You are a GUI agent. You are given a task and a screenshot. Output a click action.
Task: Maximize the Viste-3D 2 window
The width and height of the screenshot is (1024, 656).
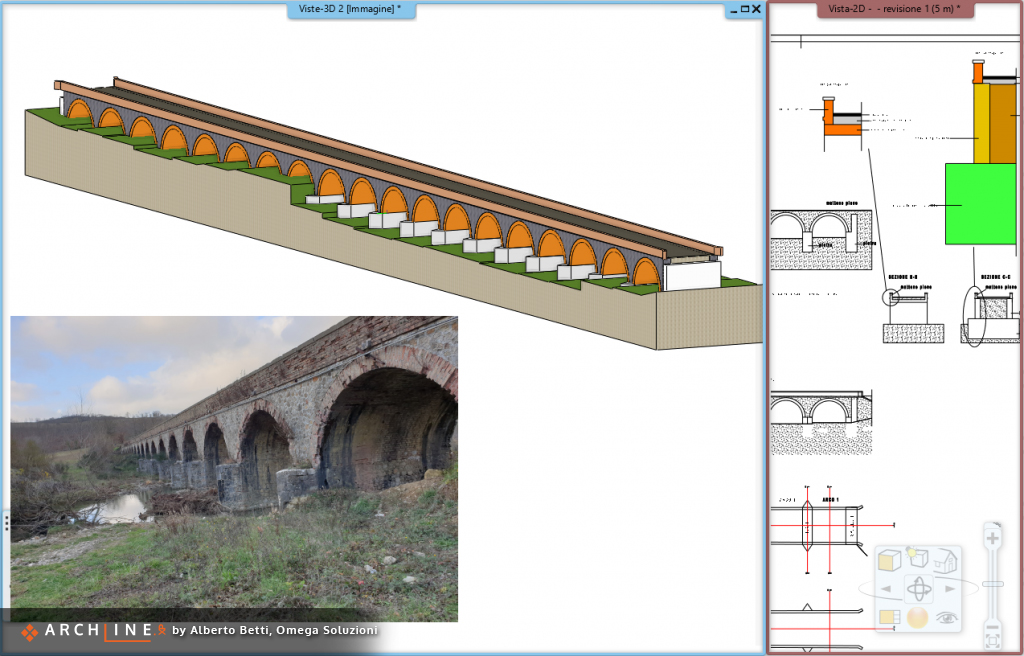click(745, 9)
